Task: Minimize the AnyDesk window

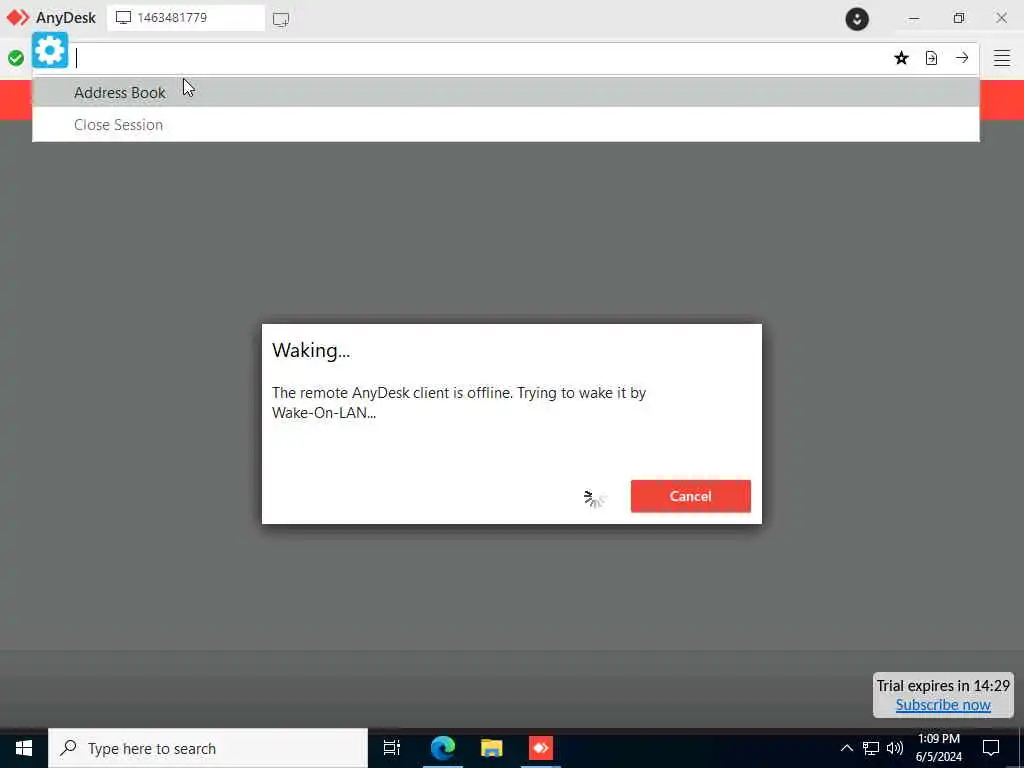Action: [914, 18]
